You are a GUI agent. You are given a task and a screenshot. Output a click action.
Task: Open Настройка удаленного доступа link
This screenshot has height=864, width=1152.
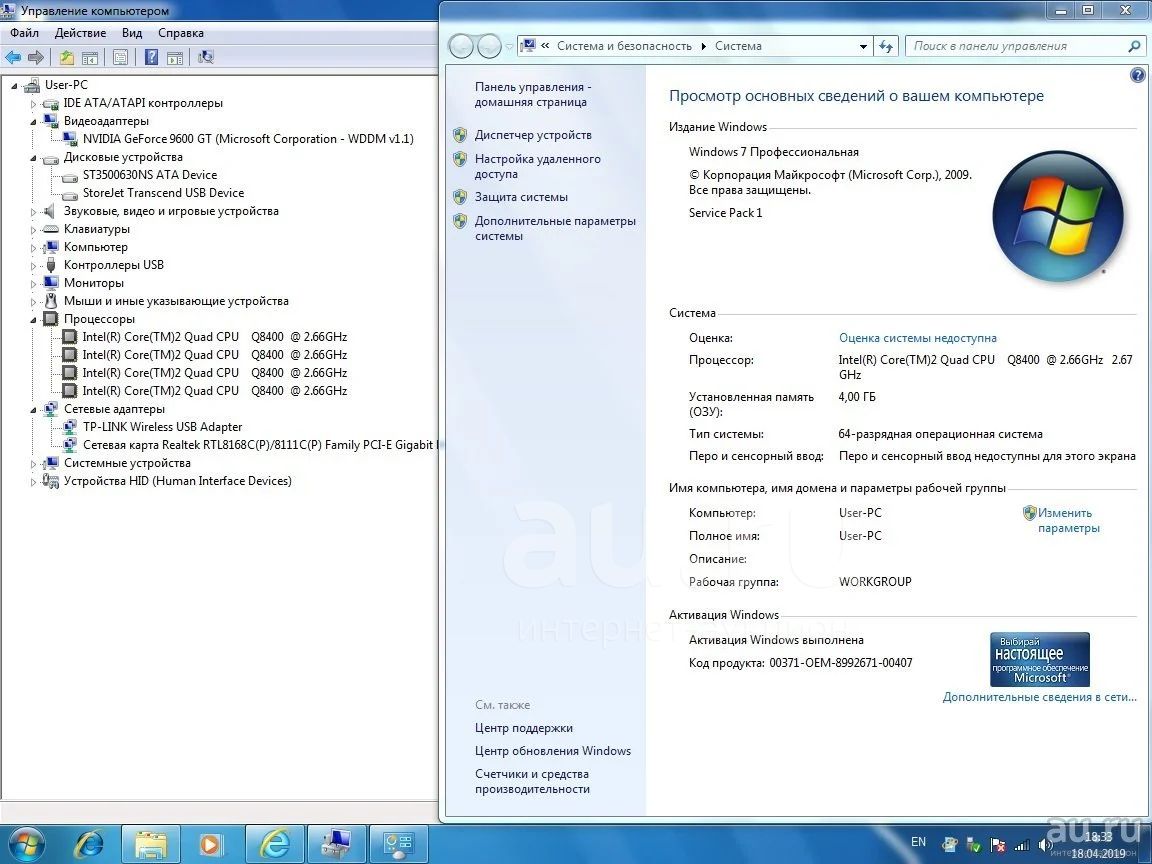tap(537, 167)
